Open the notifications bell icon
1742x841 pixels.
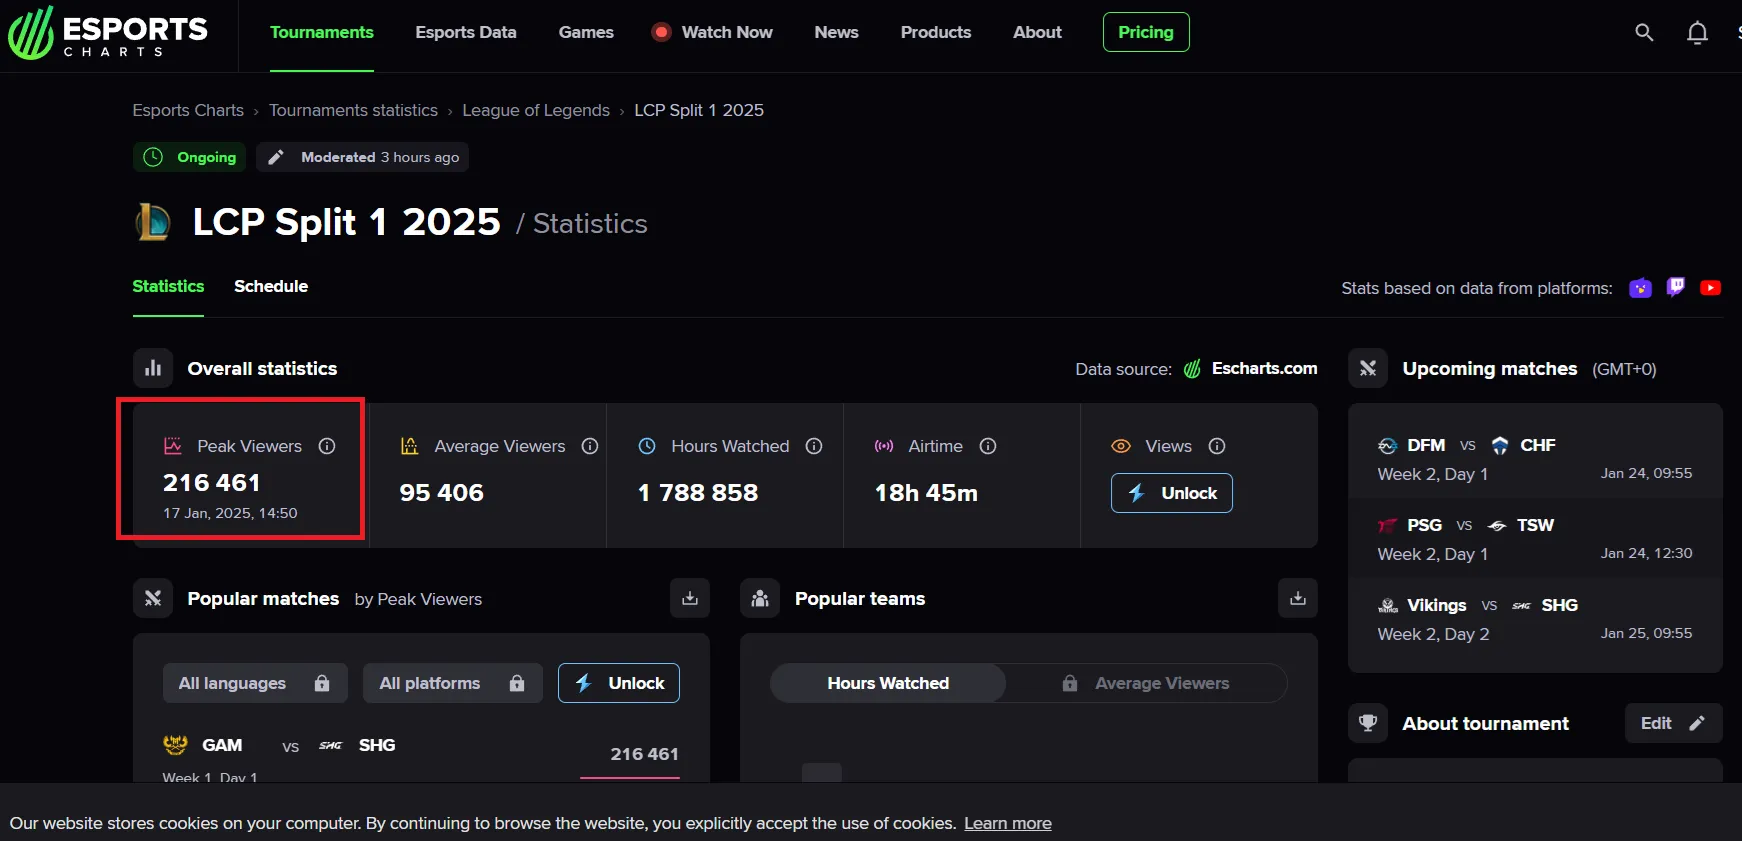click(1697, 33)
